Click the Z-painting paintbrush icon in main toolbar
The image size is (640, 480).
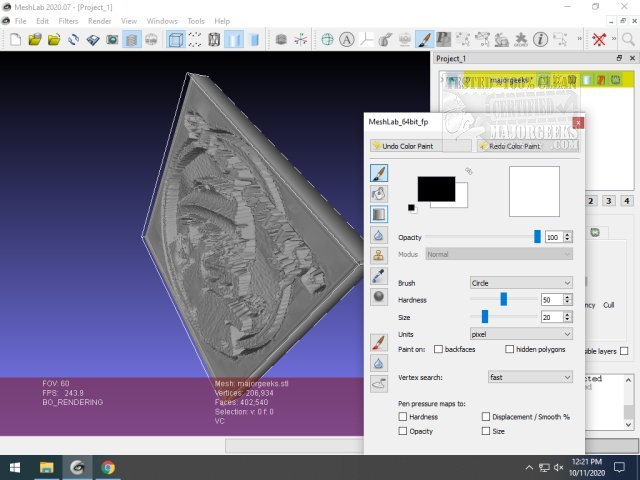(x=423, y=40)
